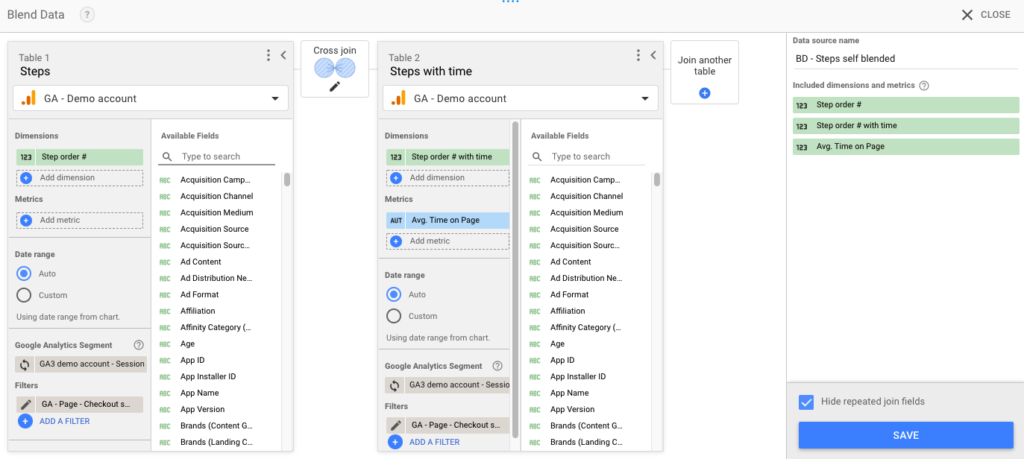
Task: Click Add metric in Table 2
Action: (448, 241)
